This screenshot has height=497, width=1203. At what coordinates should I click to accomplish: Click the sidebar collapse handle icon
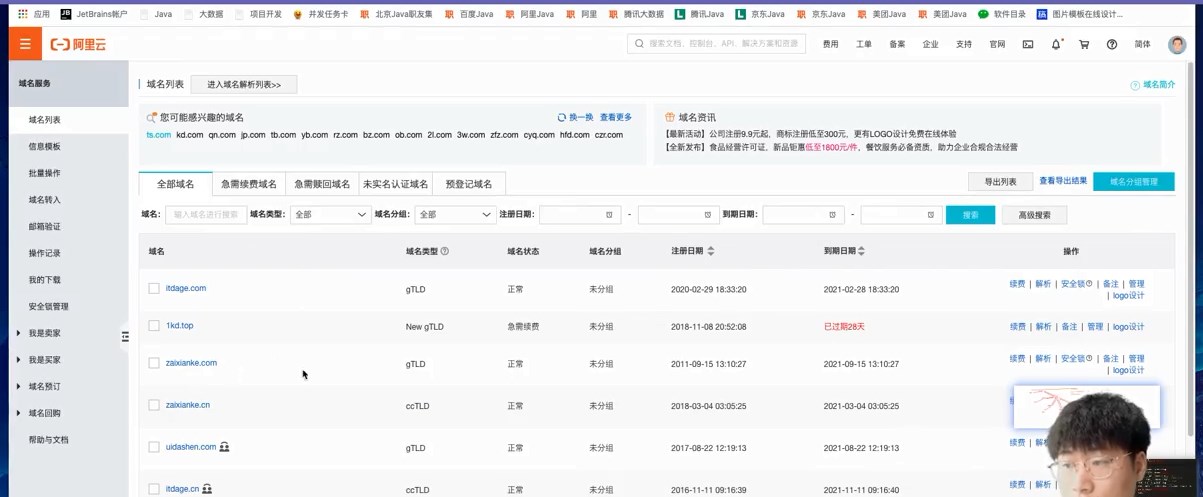(x=125, y=336)
